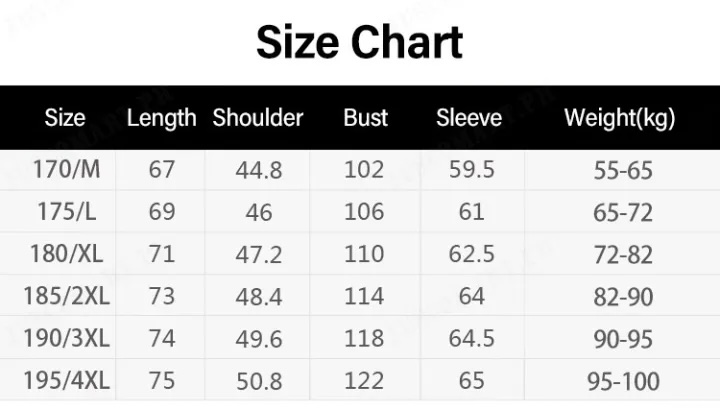720x410 pixels.
Task: Click the Weight(kg) column header
Action: pos(619,118)
